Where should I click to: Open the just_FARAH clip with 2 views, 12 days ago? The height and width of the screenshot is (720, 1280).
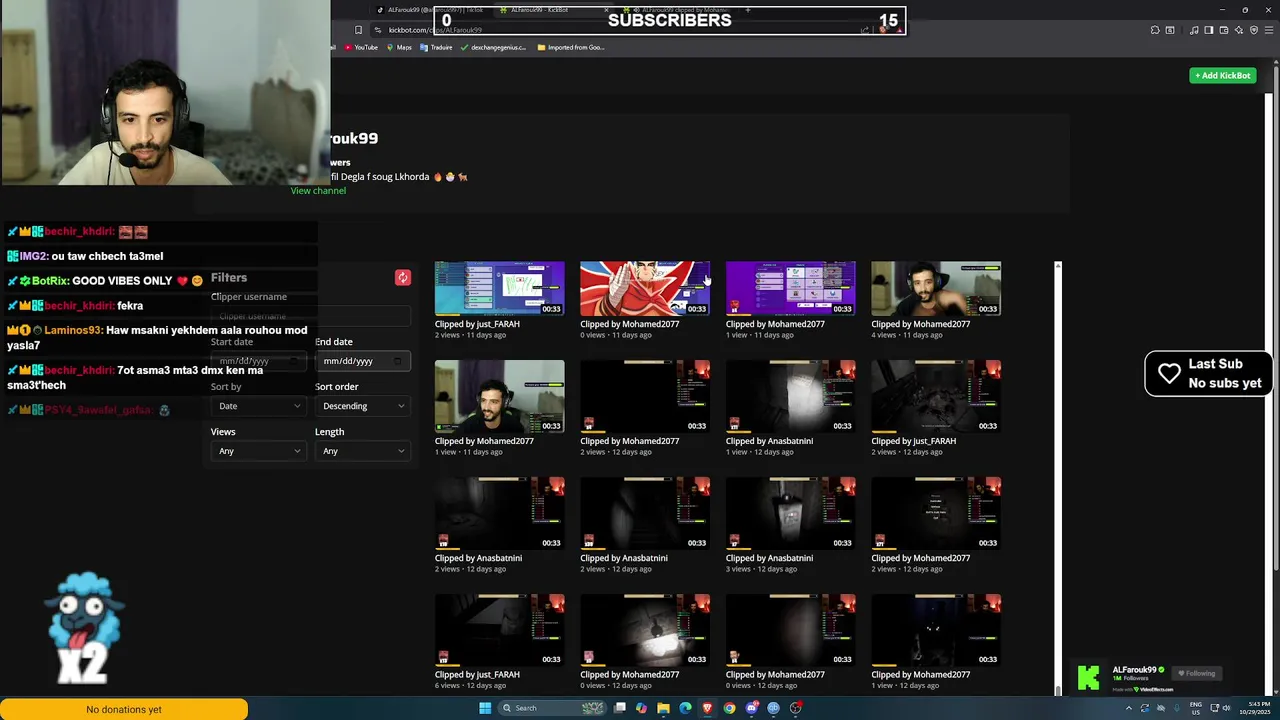click(x=936, y=396)
